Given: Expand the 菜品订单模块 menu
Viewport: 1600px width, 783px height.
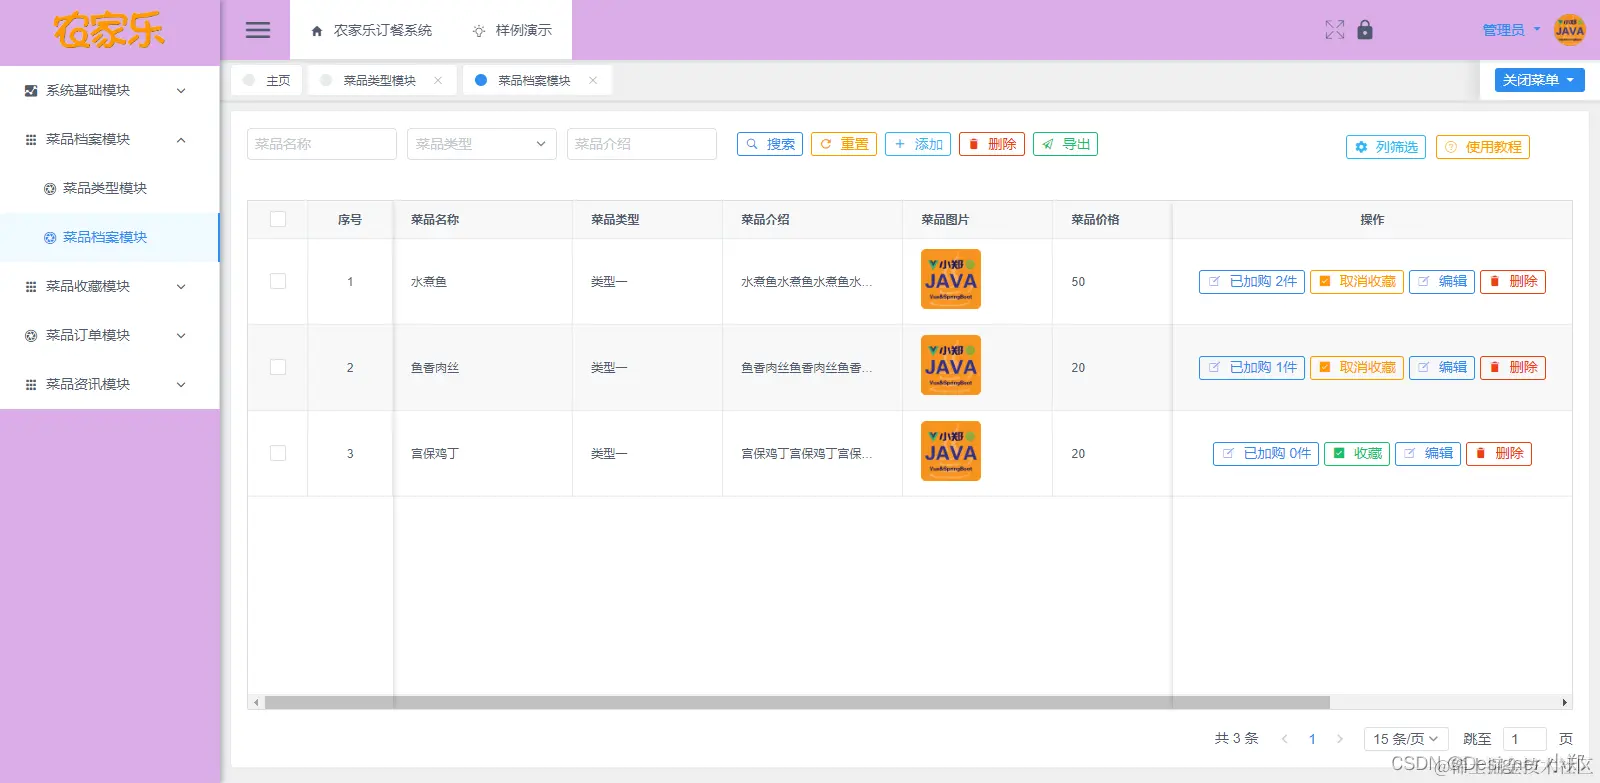Looking at the screenshot, I should click(x=110, y=335).
